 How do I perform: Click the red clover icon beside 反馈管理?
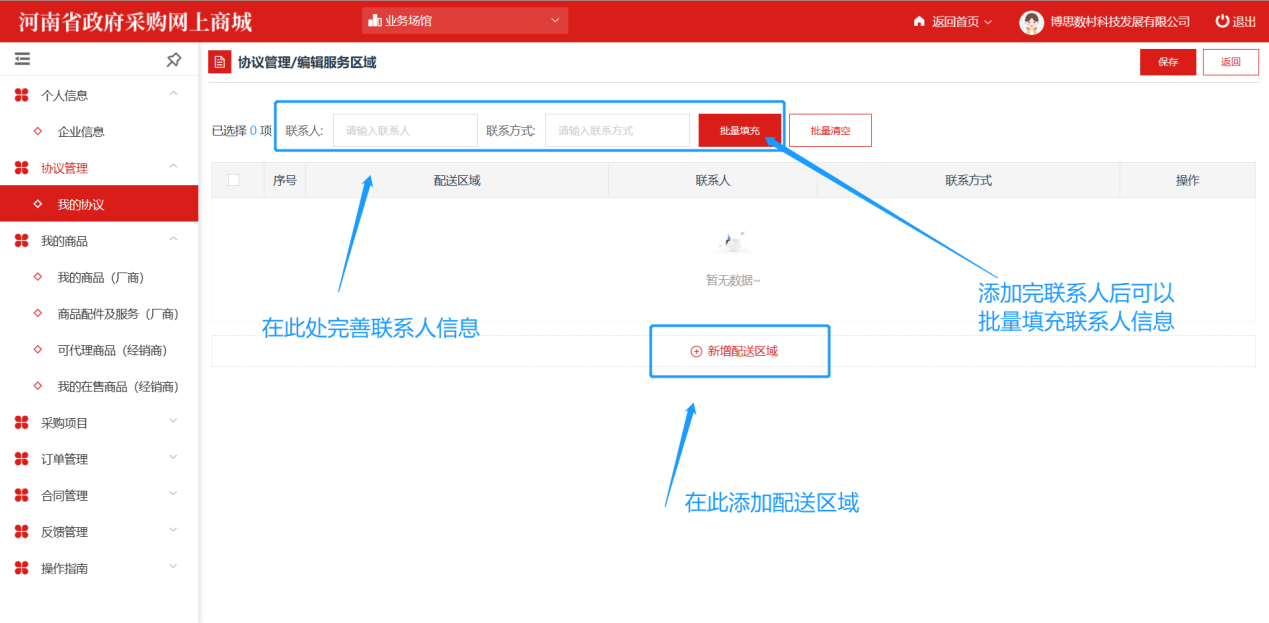point(22,532)
